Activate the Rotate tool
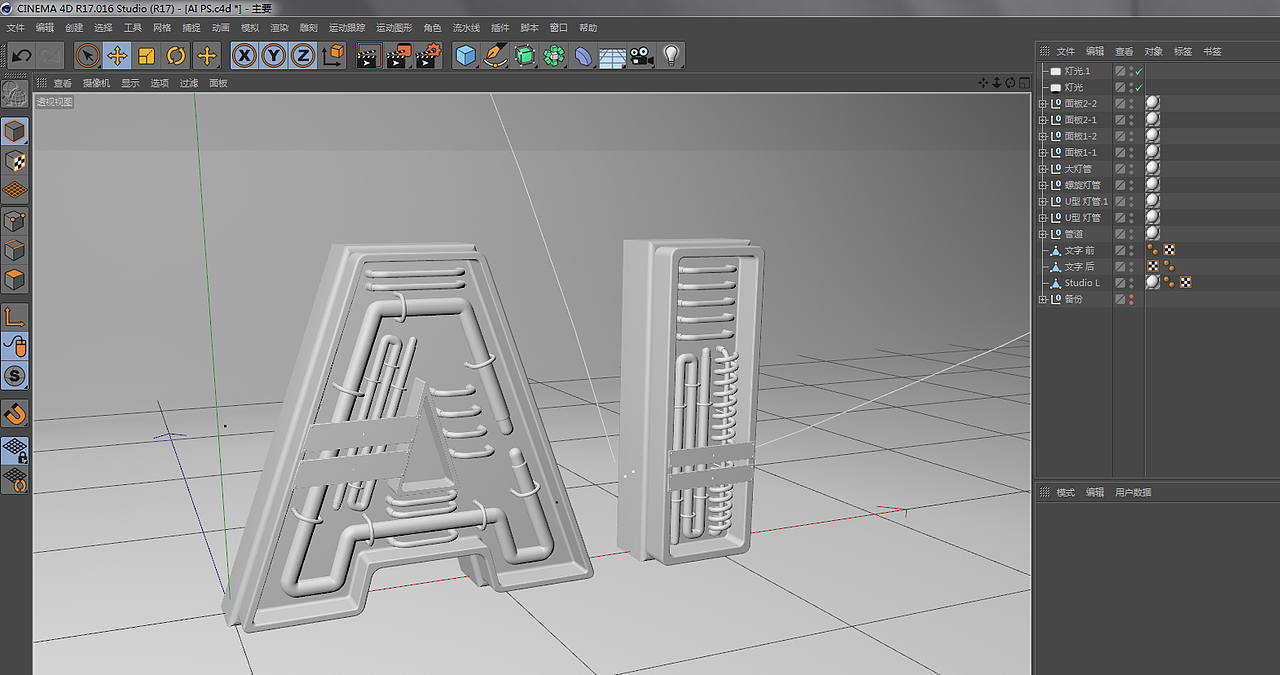Screen dimensions: 1280x675 (x=176, y=56)
